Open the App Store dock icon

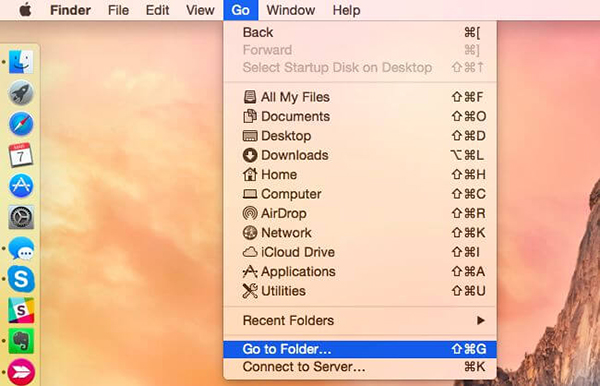pos(21,186)
